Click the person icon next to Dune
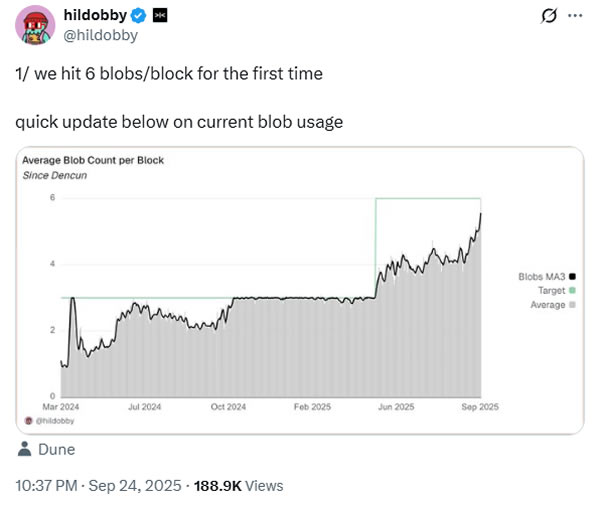 coord(25,450)
